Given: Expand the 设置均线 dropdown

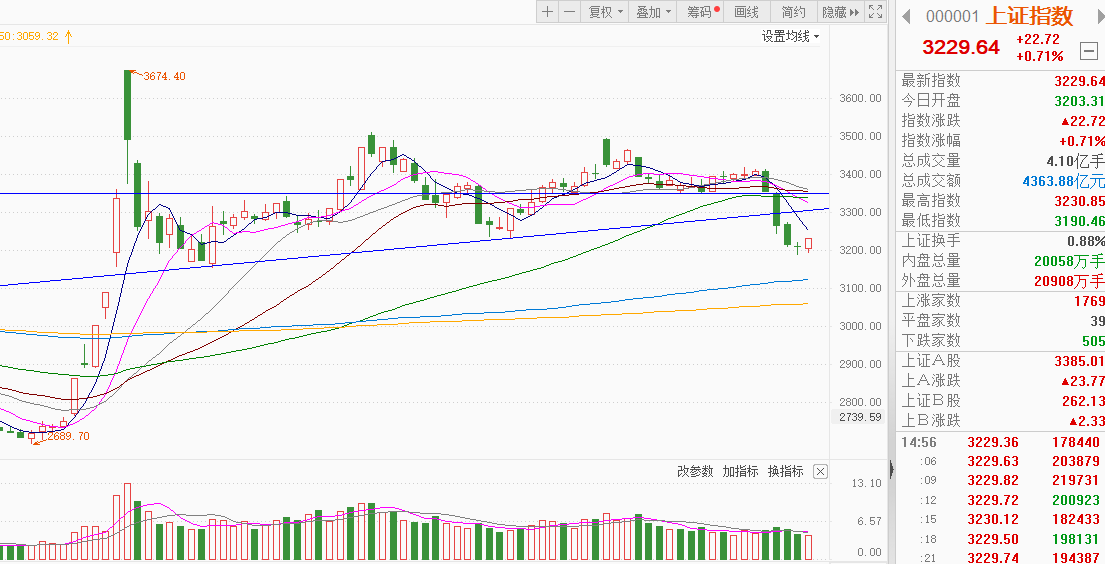Looking at the screenshot, I should tap(790, 36).
